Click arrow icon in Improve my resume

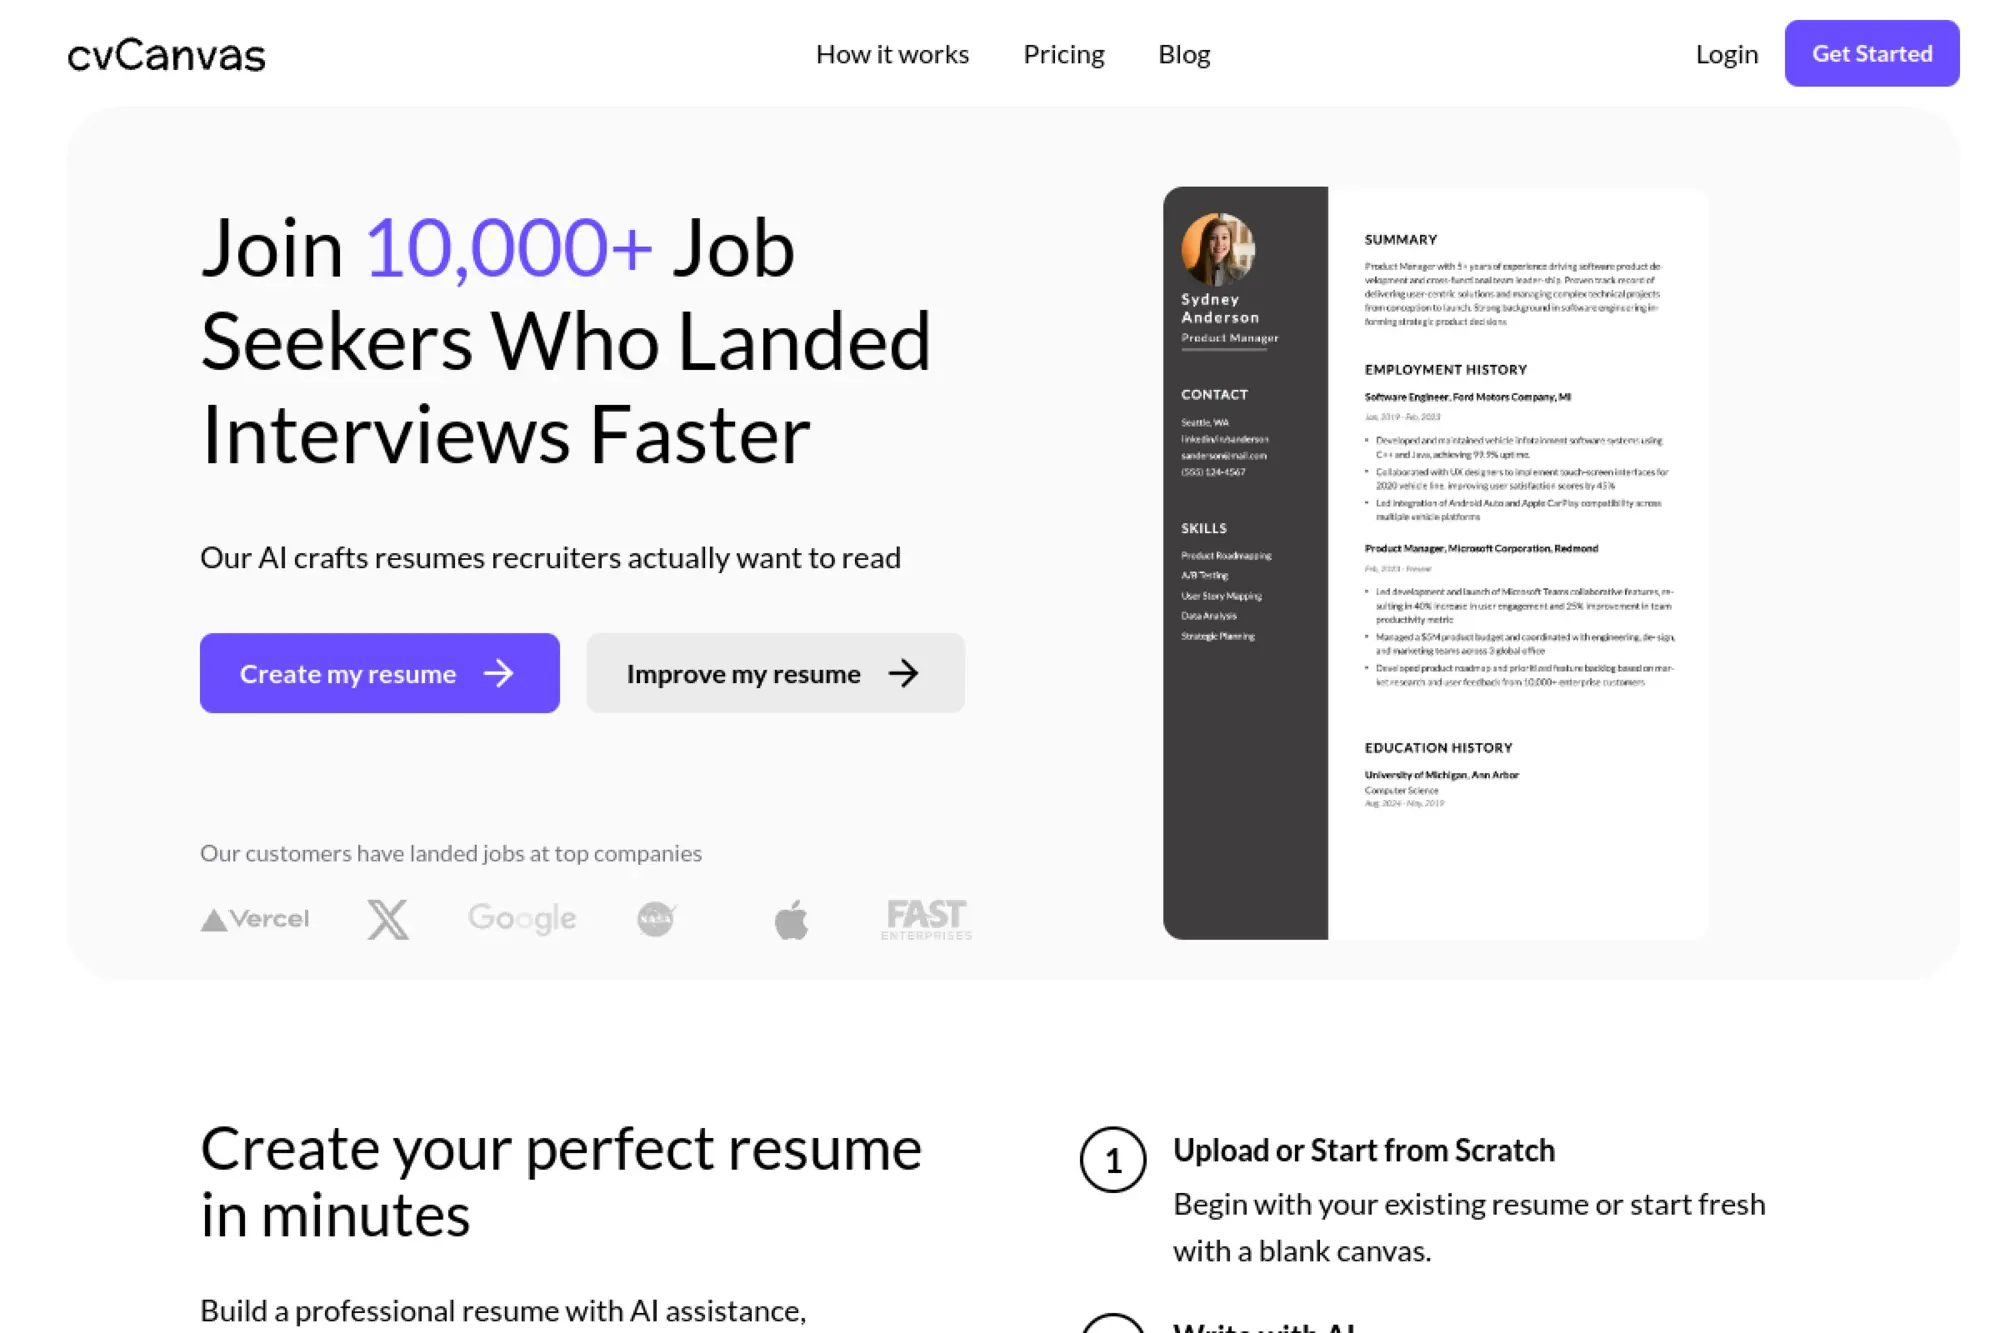(x=903, y=673)
